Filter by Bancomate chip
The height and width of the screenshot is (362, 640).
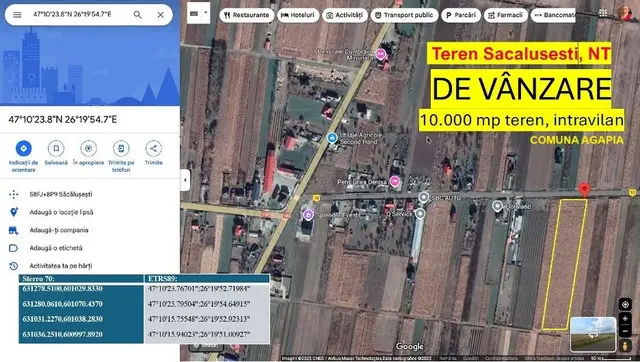pyautogui.click(x=553, y=15)
